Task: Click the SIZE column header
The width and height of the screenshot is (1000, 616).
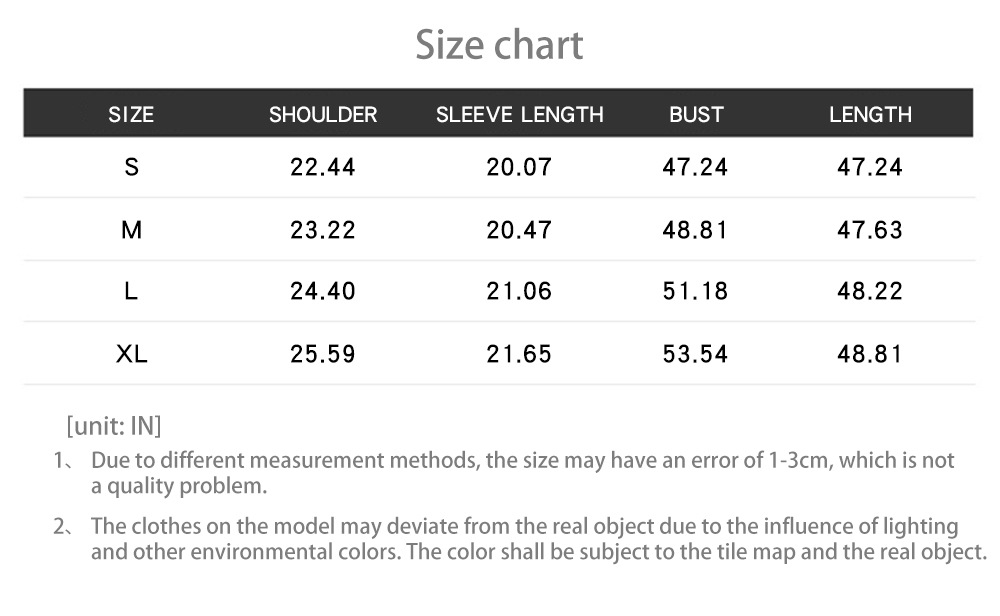Action: tap(131, 115)
